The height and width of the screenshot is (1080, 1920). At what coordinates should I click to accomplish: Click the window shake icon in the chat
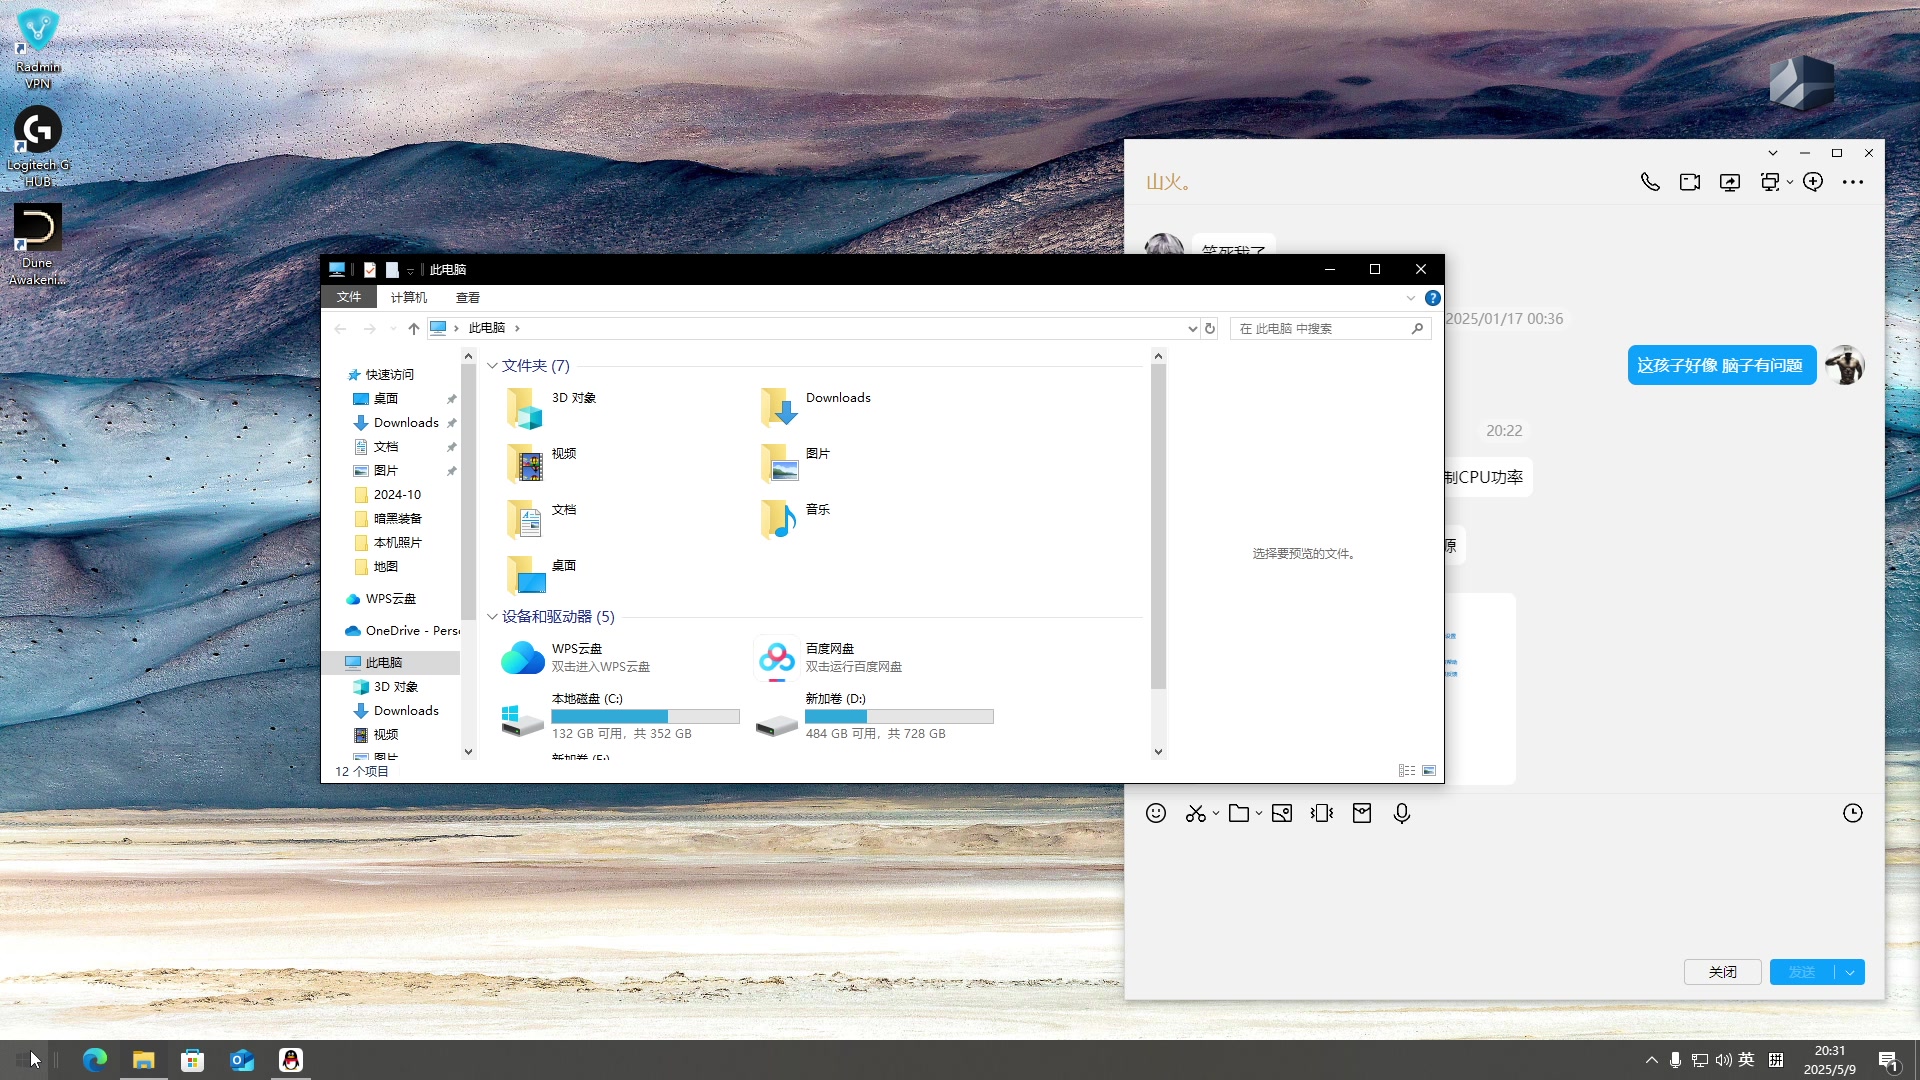tap(1322, 813)
